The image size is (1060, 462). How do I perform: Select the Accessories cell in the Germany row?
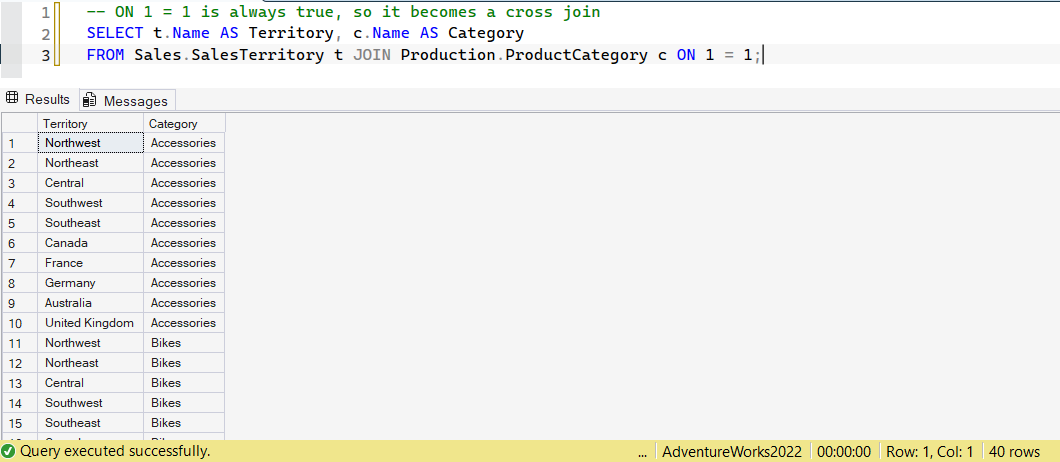(184, 283)
